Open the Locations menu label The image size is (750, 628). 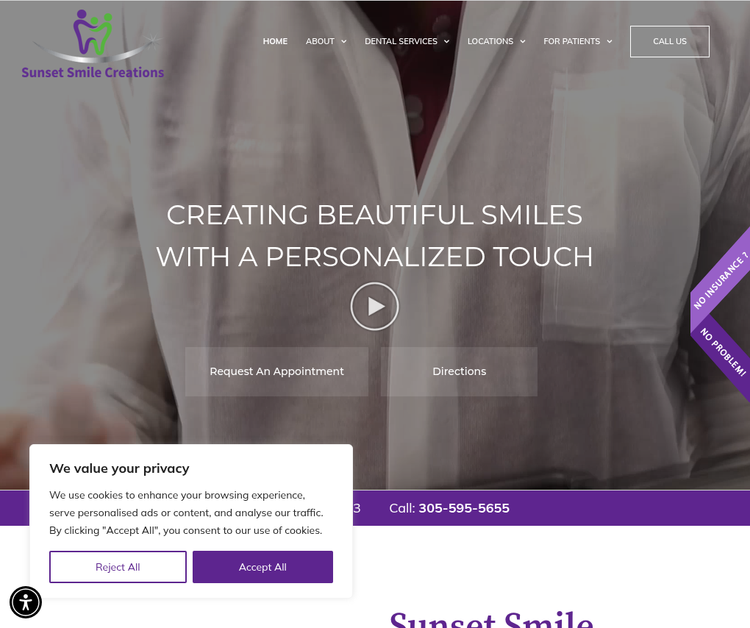pos(490,41)
